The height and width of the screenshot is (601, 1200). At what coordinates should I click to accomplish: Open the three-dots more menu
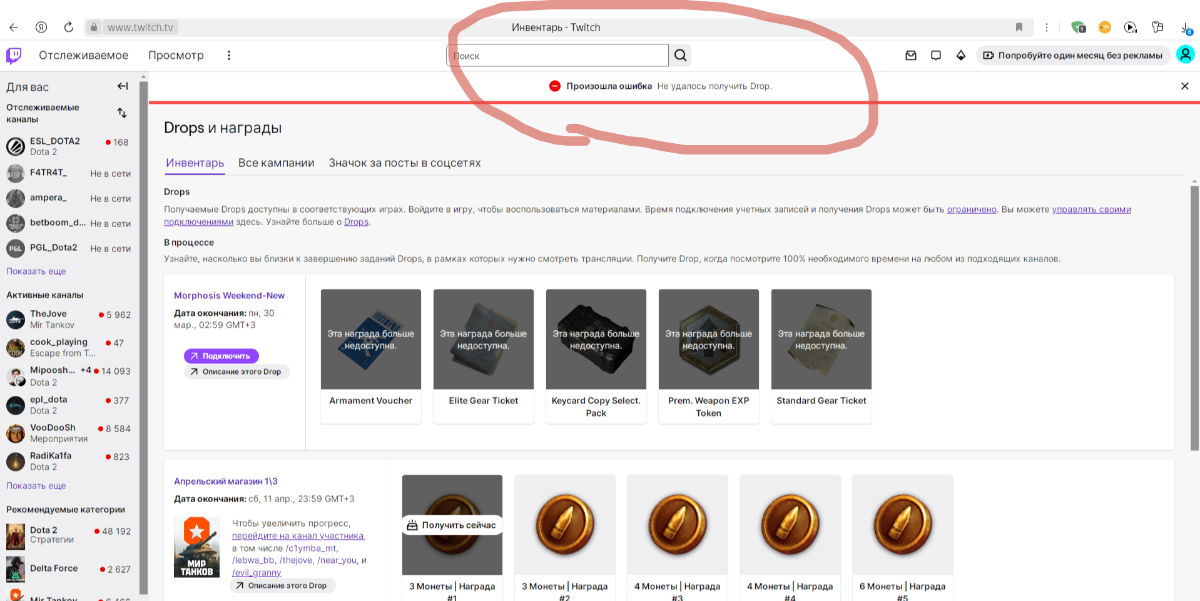pos(229,56)
